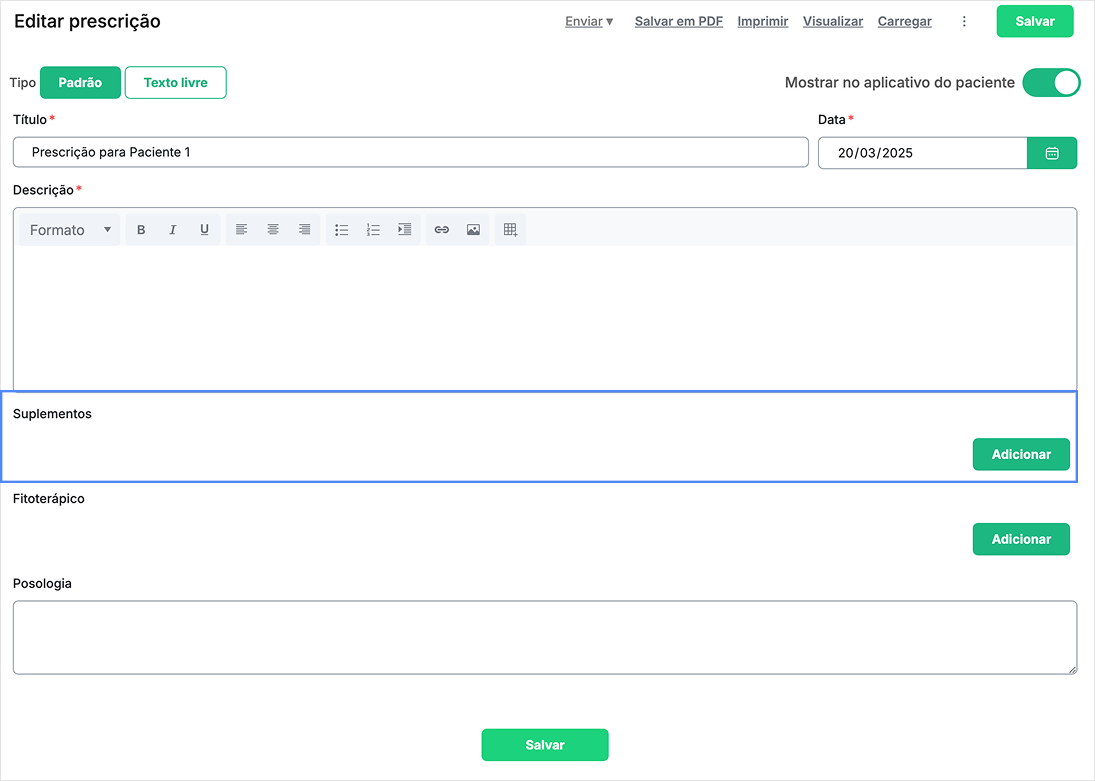Click Salvar em PDF link
Screen dimensions: 1095x781
679,22
